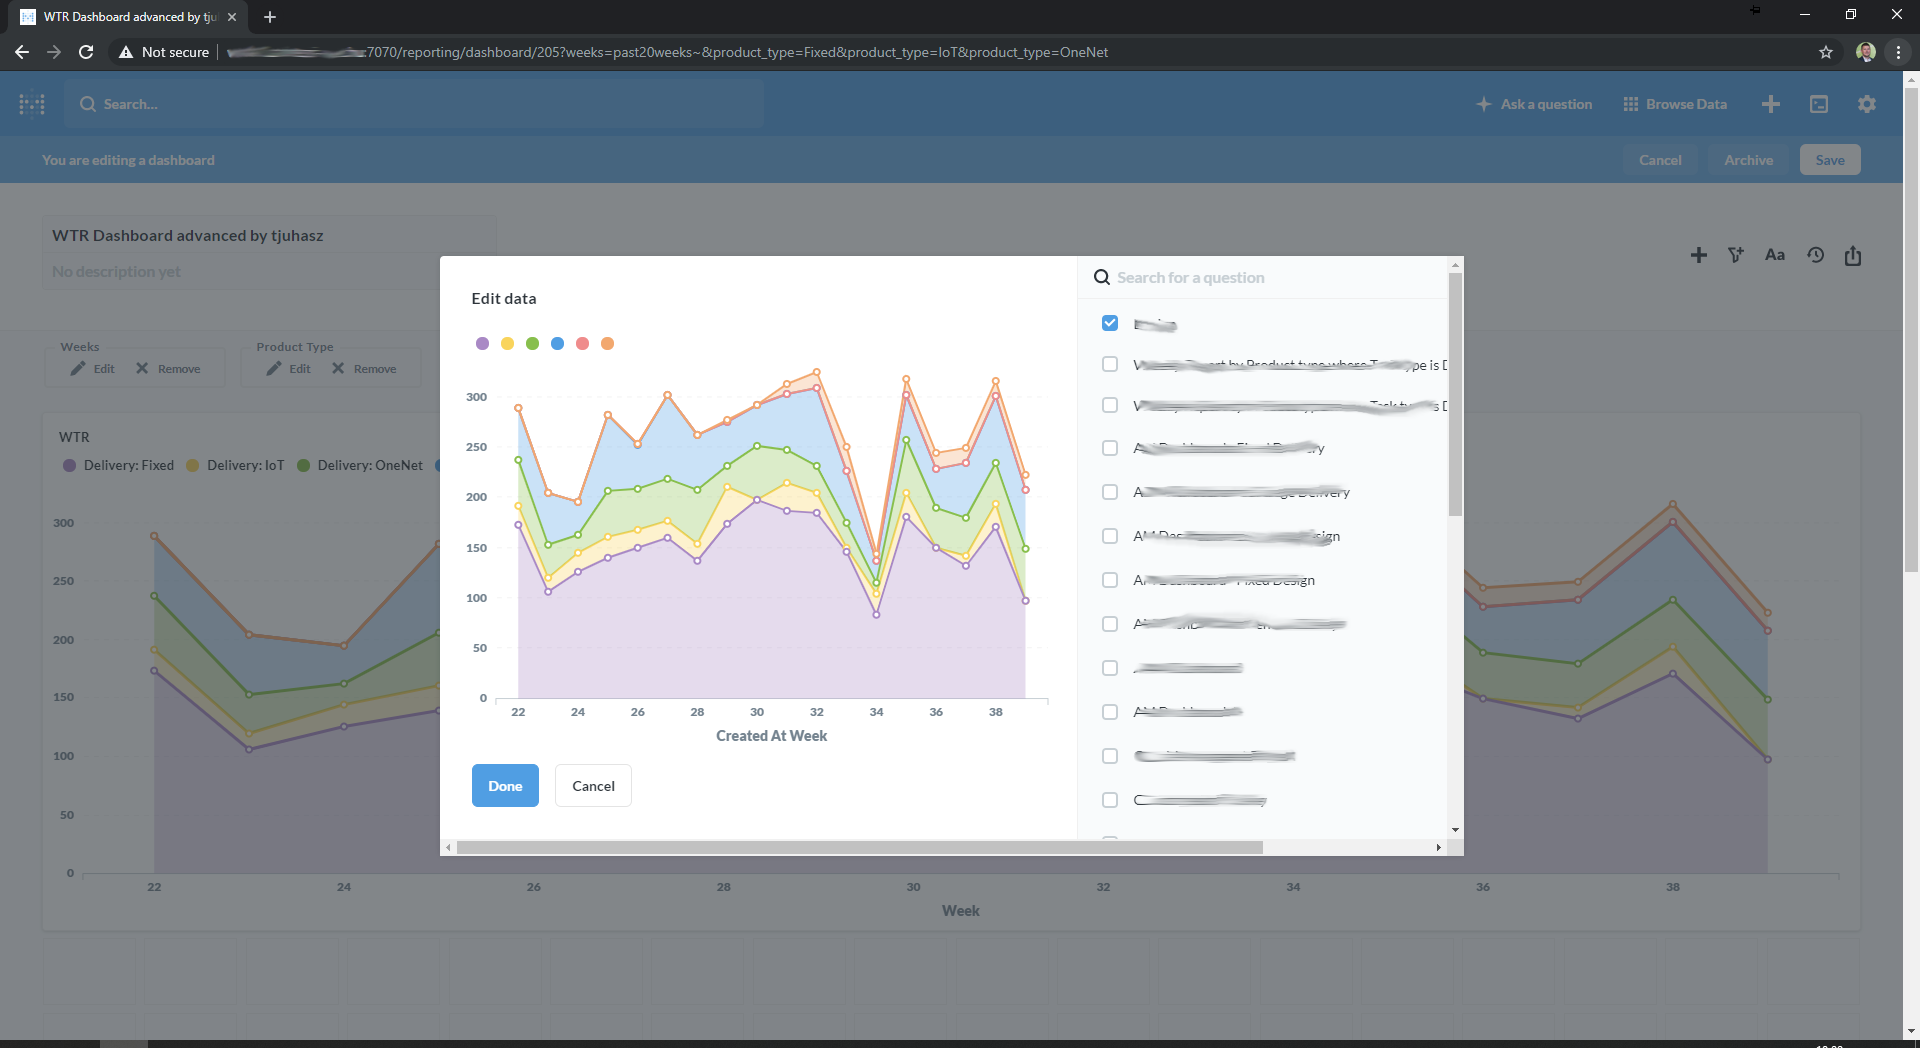
Task: Enable the checkbox for row ending 'Delivery'
Action: 1109,492
